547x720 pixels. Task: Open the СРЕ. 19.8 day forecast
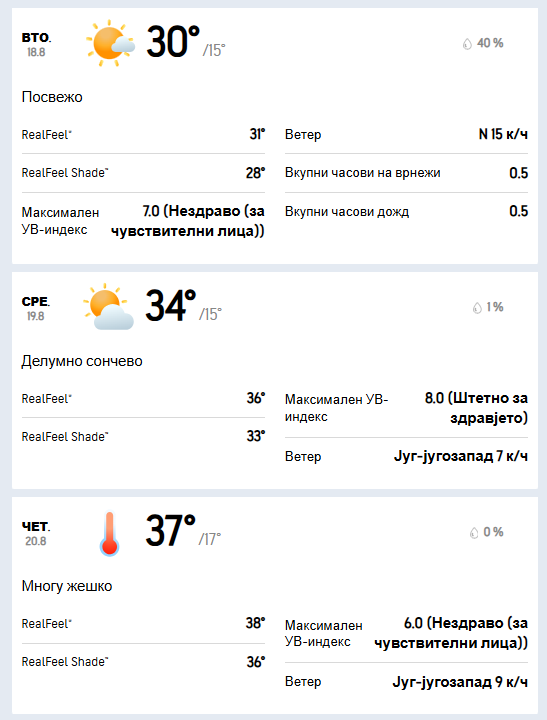(x=36, y=308)
